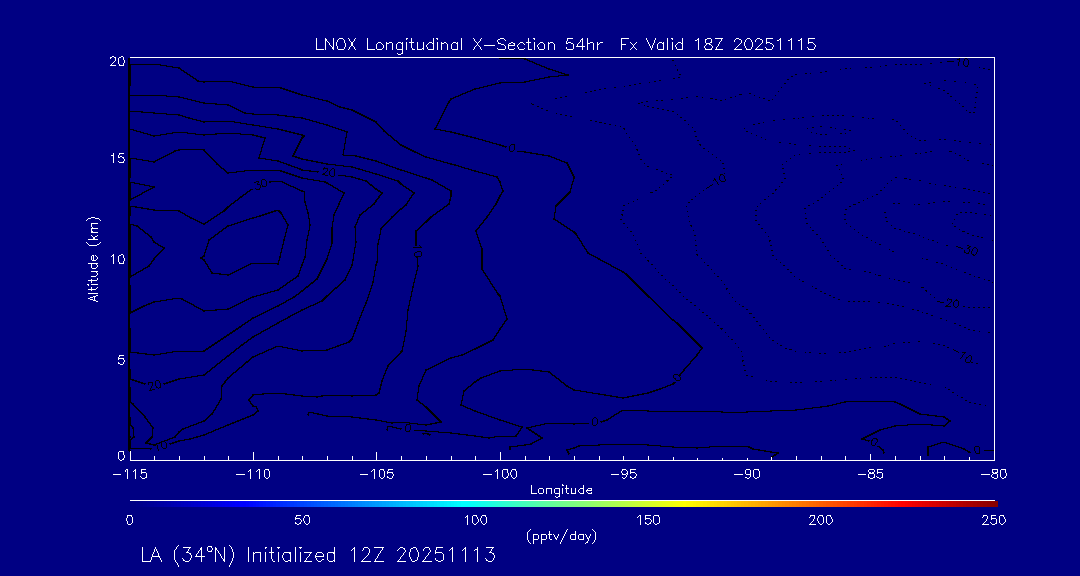The image size is (1080, 576).
Task: Click the 'Longitude' x-axis label
Action: (x=561, y=490)
